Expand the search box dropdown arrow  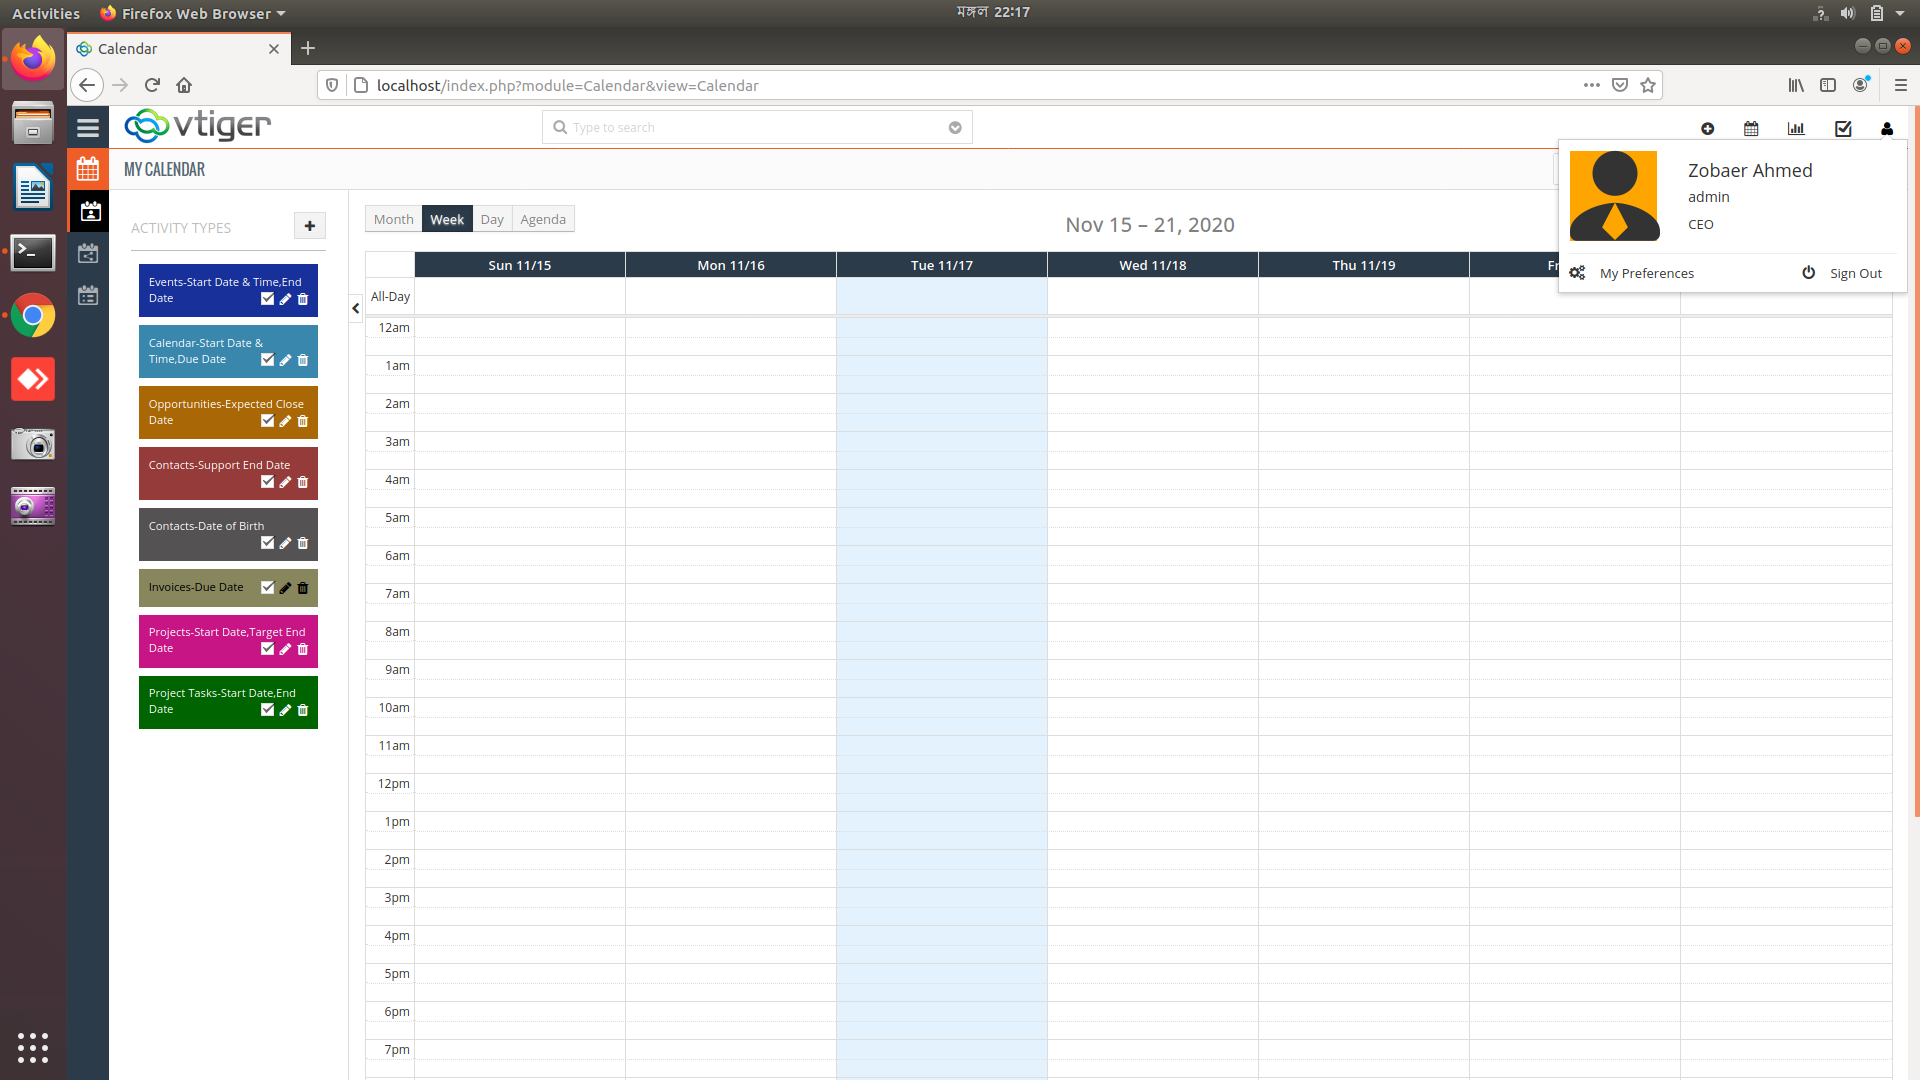click(x=955, y=128)
